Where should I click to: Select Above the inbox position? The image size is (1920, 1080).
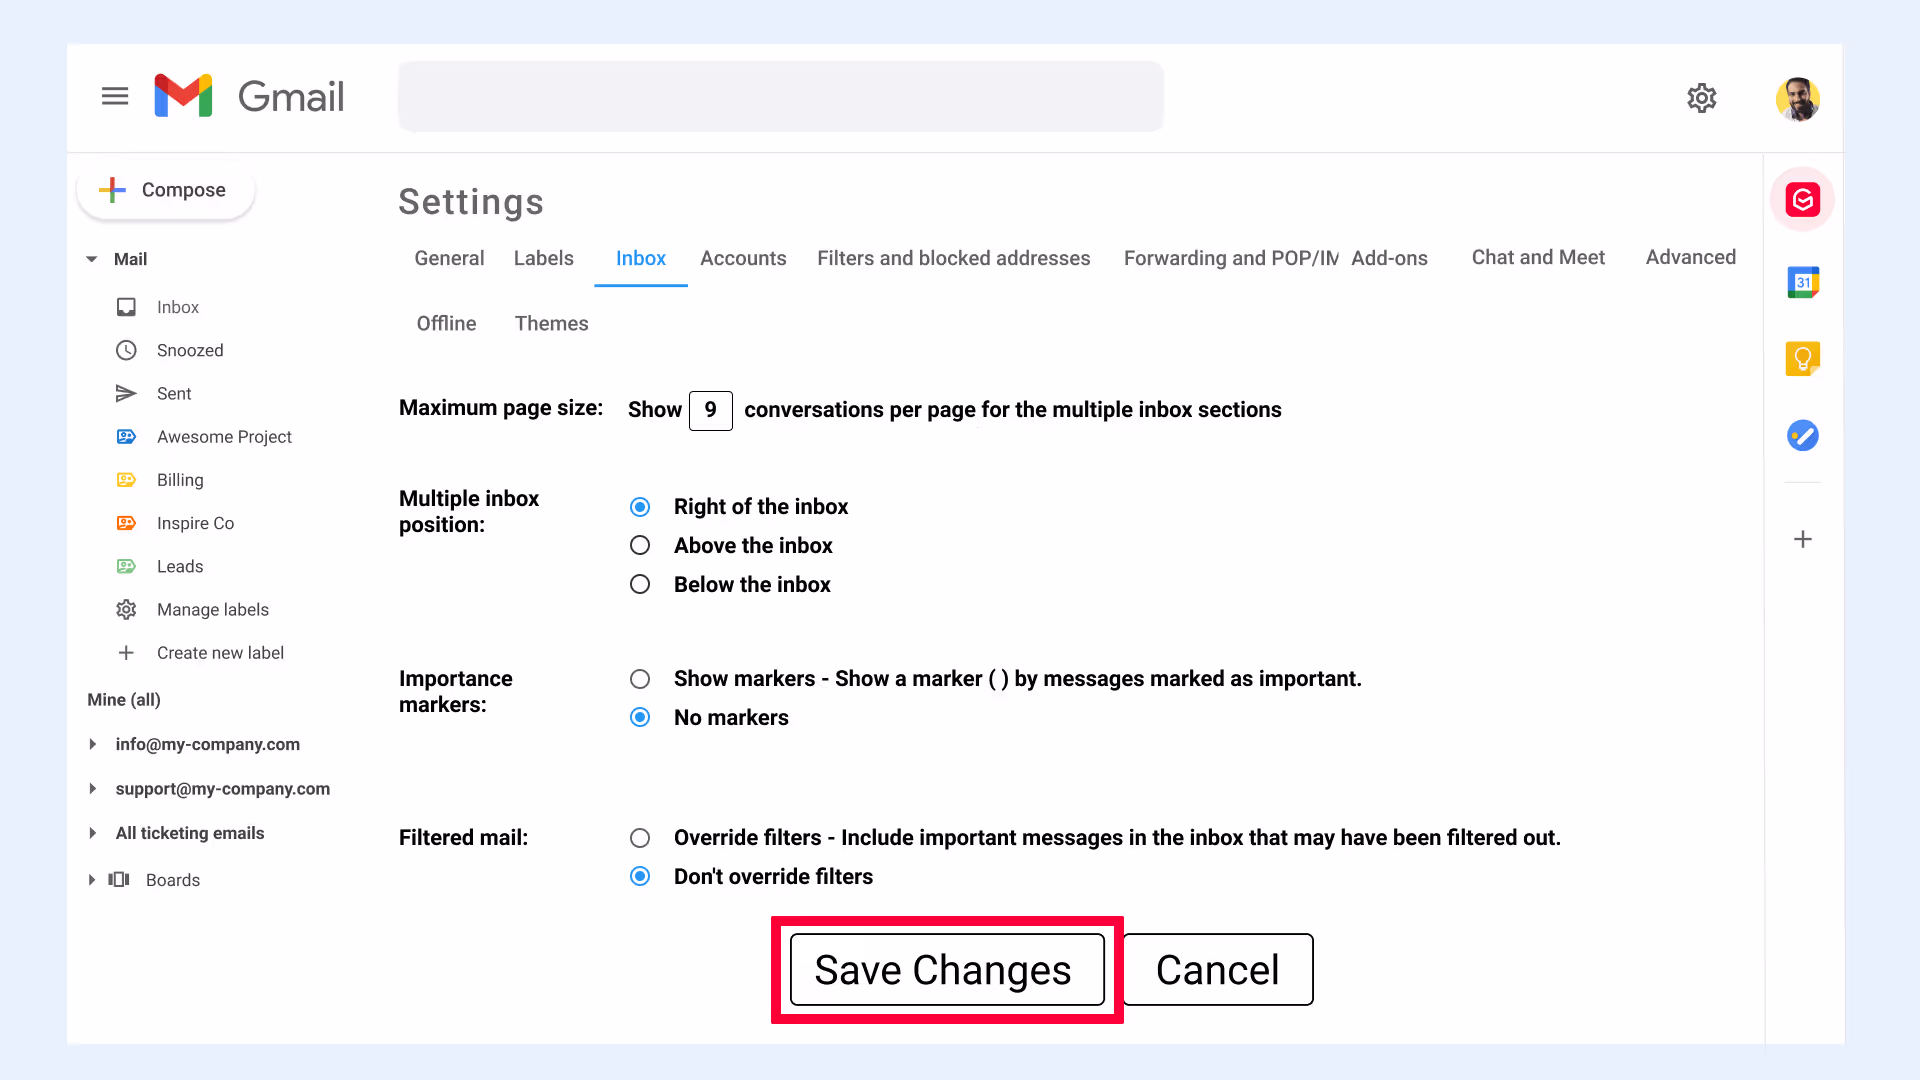pyautogui.click(x=640, y=545)
